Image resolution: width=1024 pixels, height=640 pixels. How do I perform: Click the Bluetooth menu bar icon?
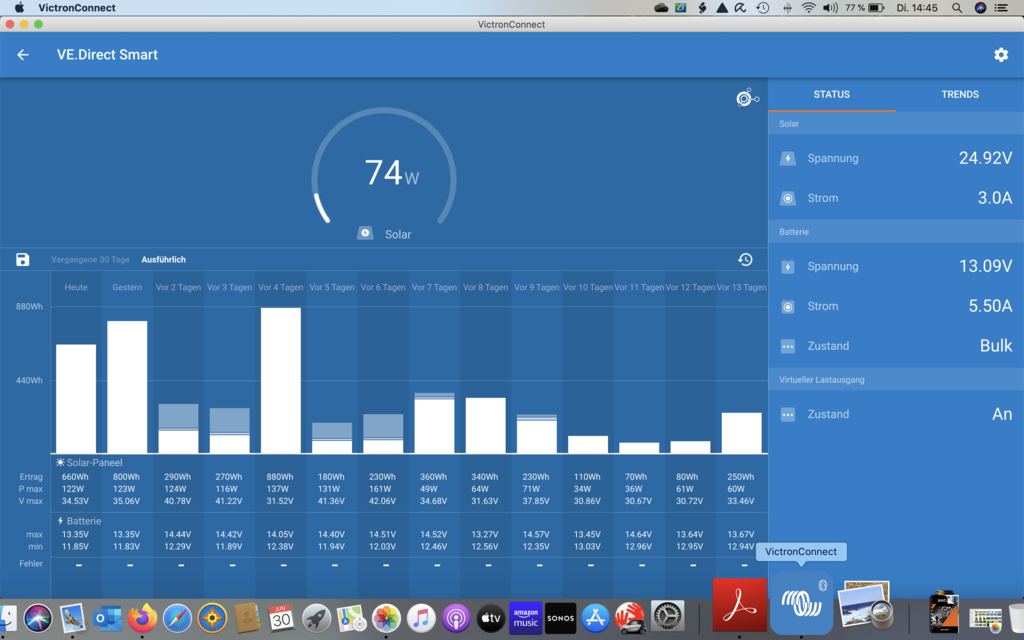coord(787,8)
